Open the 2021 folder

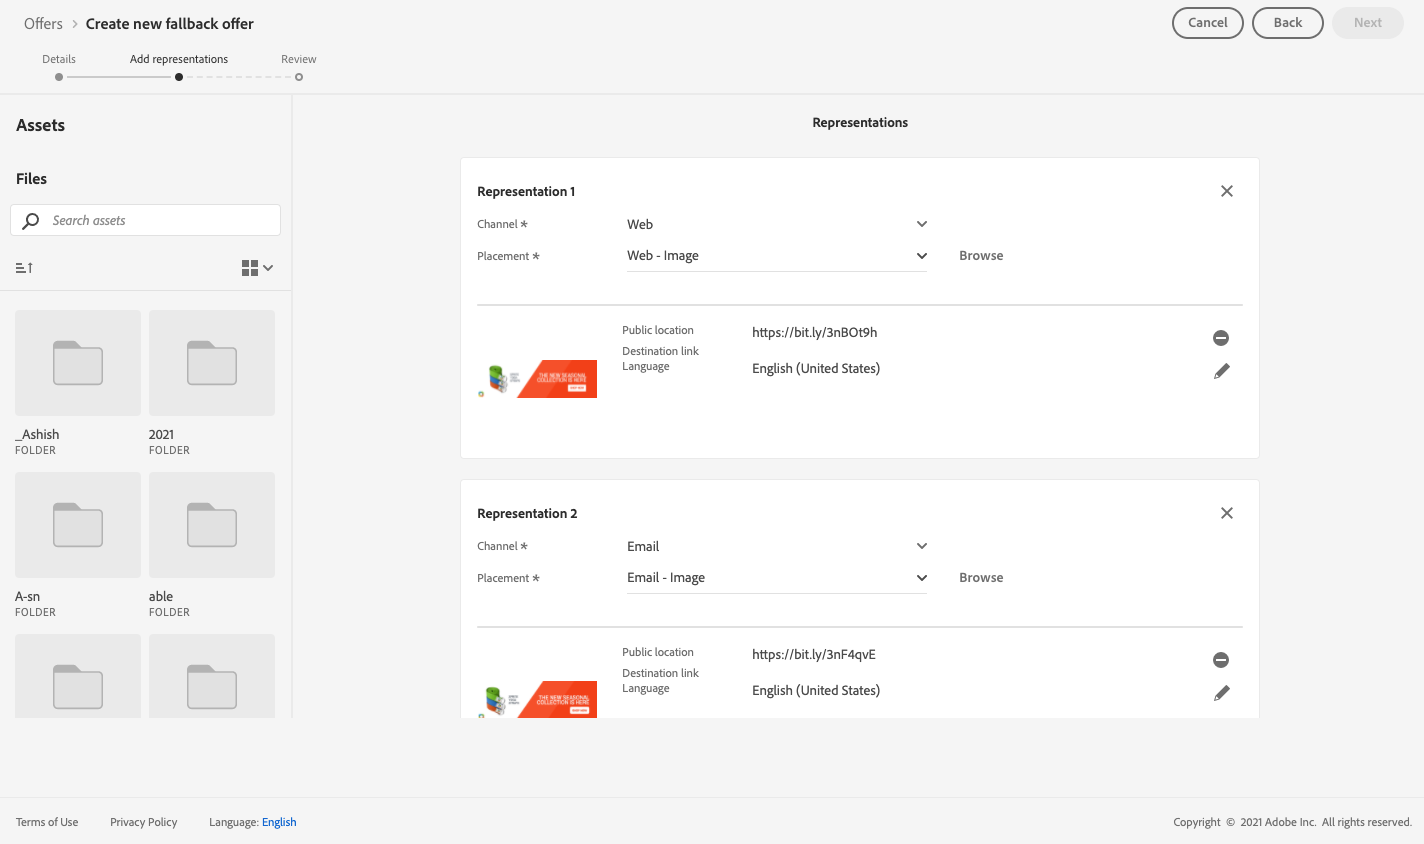212,363
